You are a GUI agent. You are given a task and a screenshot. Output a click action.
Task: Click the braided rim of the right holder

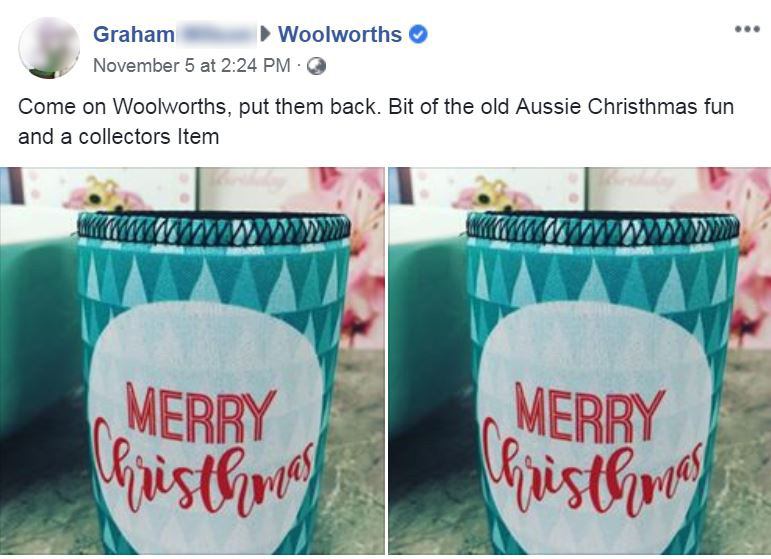click(x=602, y=228)
